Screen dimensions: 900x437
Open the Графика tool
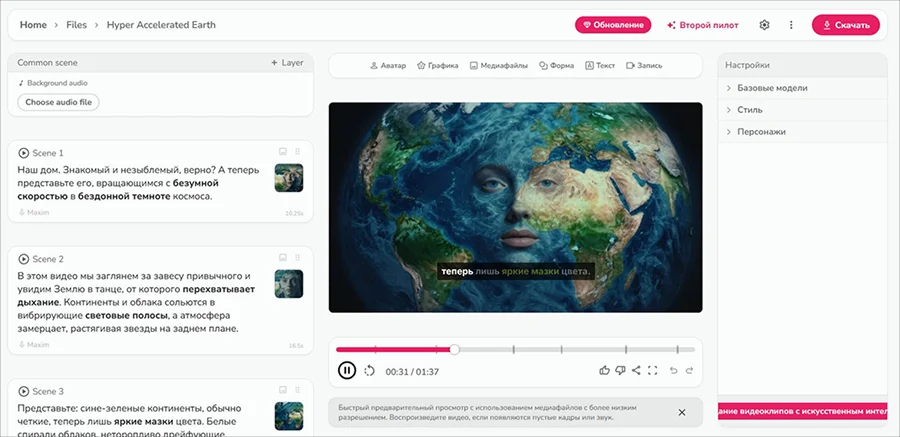tap(437, 65)
